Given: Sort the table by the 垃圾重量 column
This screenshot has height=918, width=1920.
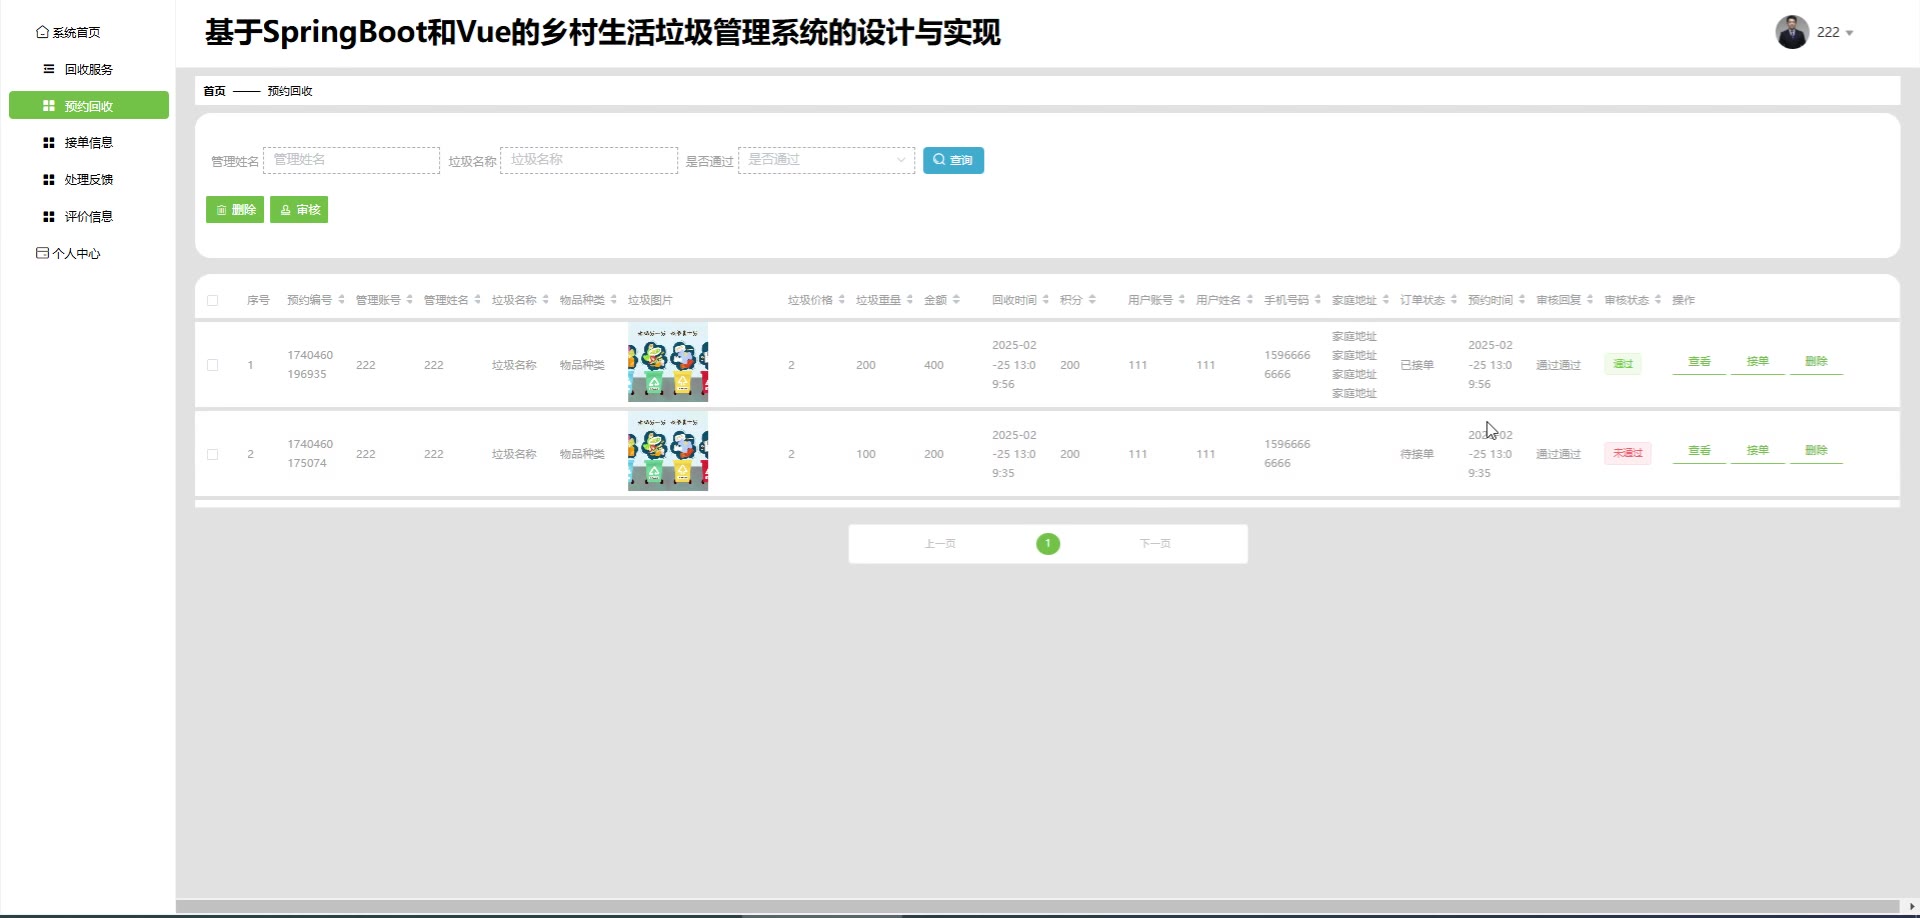Looking at the screenshot, I should tap(909, 300).
